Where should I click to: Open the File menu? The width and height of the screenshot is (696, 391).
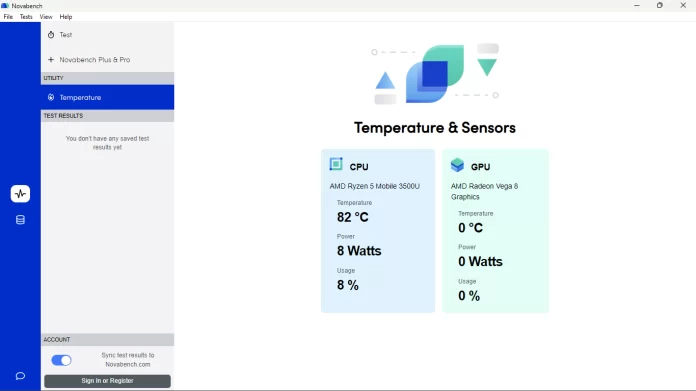coord(8,17)
